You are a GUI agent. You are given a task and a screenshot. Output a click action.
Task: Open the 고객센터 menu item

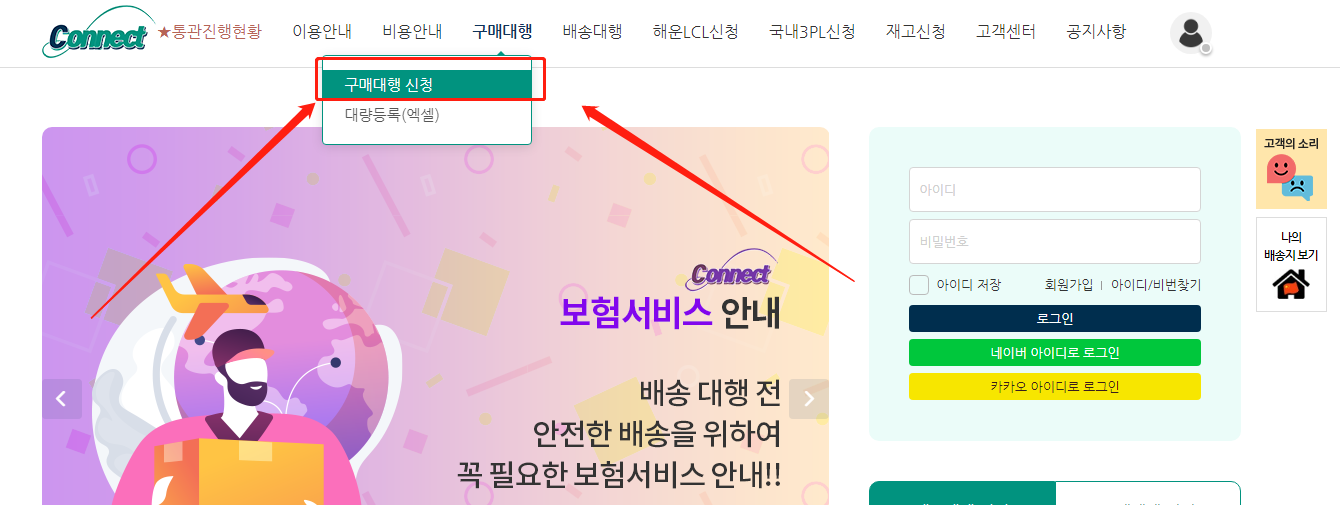click(1006, 31)
